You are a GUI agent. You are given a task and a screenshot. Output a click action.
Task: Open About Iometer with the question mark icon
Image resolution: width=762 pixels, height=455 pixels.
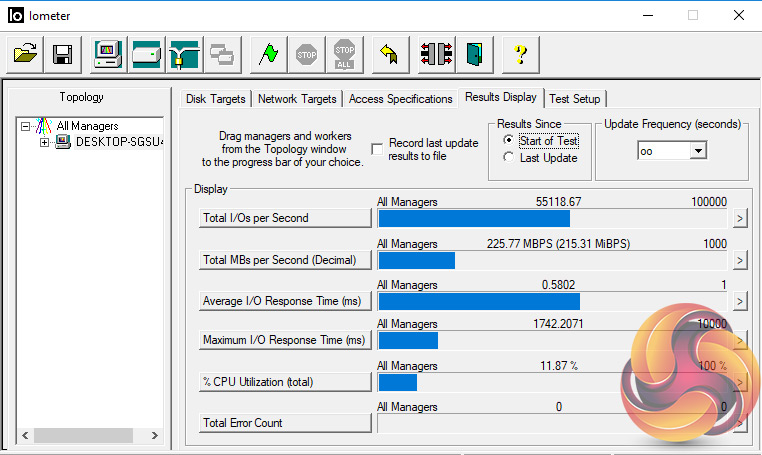pos(520,54)
